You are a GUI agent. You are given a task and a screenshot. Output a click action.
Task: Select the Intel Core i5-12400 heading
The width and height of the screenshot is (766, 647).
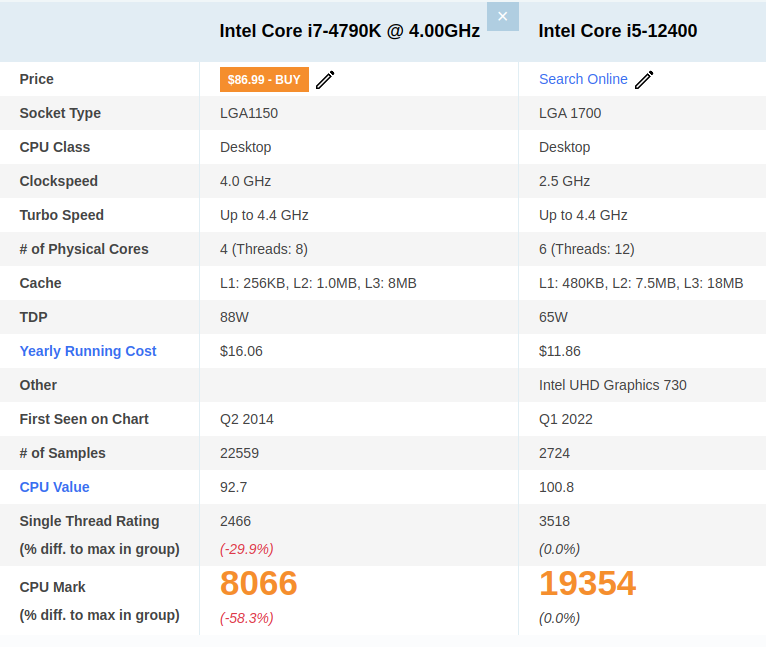[x=618, y=31]
